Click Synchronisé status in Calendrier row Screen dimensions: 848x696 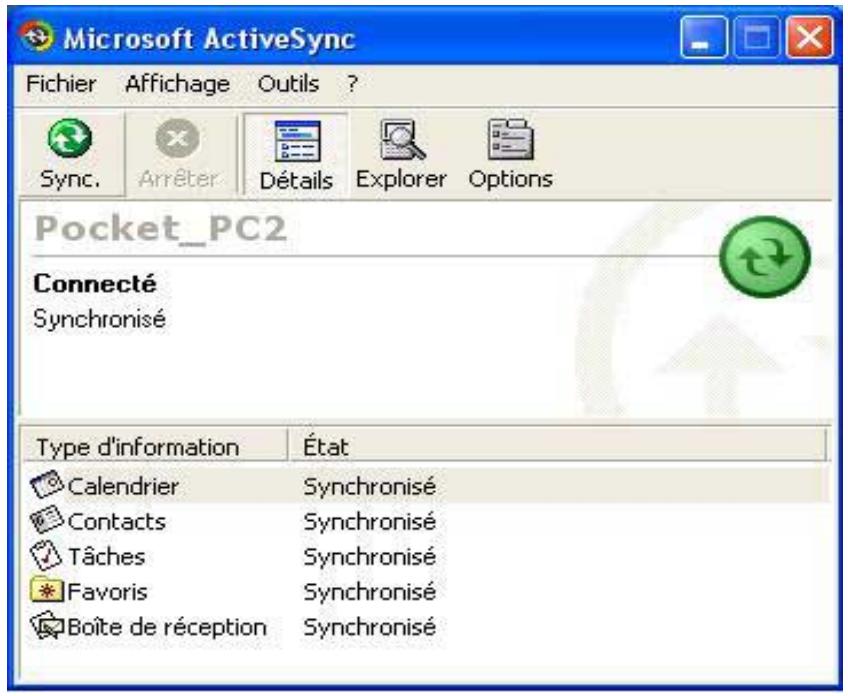tap(370, 486)
